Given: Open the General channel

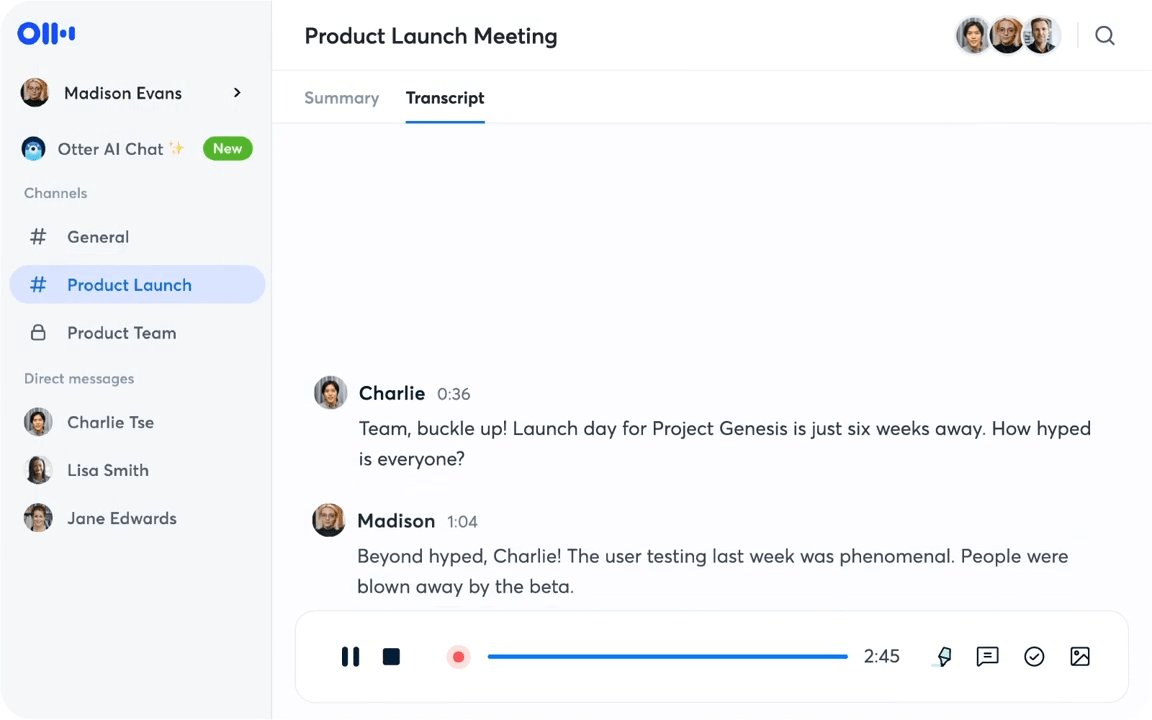Looking at the screenshot, I should [98, 237].
